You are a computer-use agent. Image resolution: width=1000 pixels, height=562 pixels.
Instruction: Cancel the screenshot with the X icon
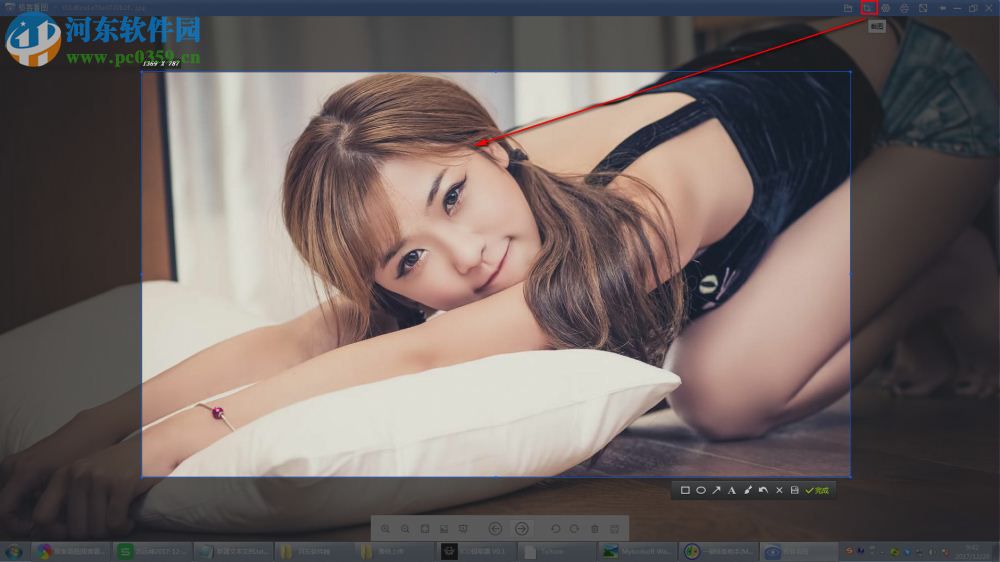click(x=779, y=490)
